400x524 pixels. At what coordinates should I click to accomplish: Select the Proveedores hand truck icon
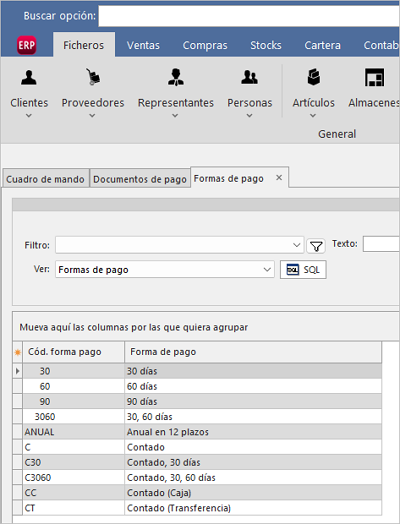[93, 77]
